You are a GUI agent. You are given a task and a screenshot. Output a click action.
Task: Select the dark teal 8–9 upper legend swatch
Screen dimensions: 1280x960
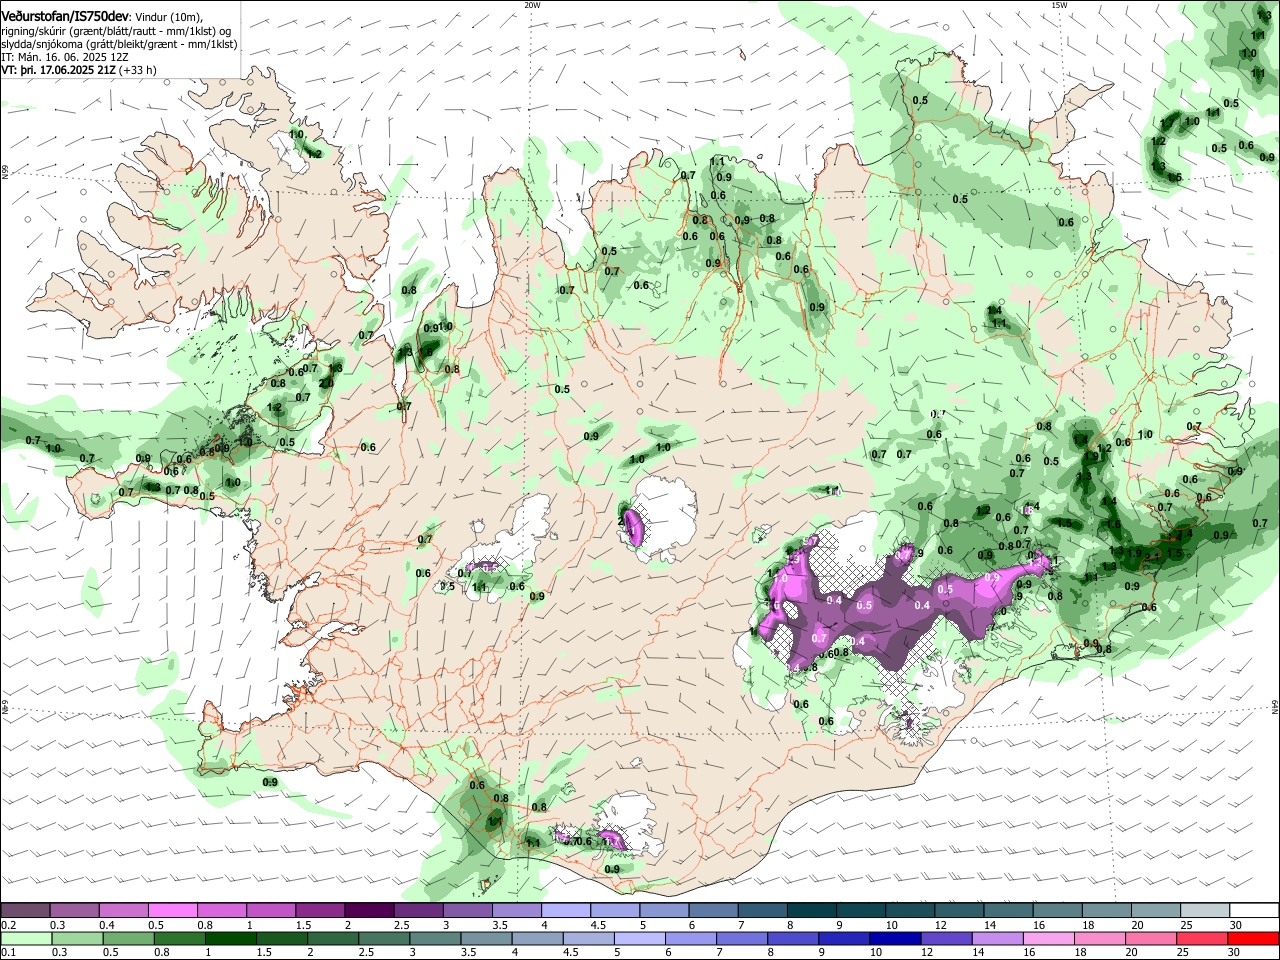click(812, 911)
